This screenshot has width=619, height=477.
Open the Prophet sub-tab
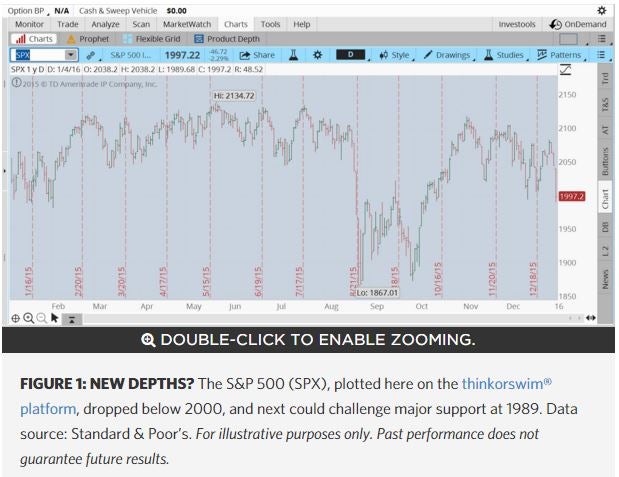tap(88, 39)
